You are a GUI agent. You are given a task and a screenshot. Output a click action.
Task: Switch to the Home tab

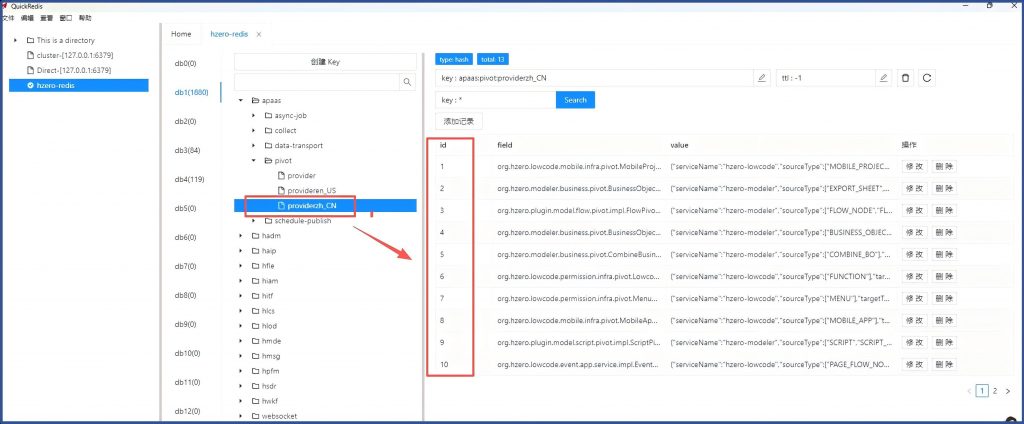pos(181,34)
